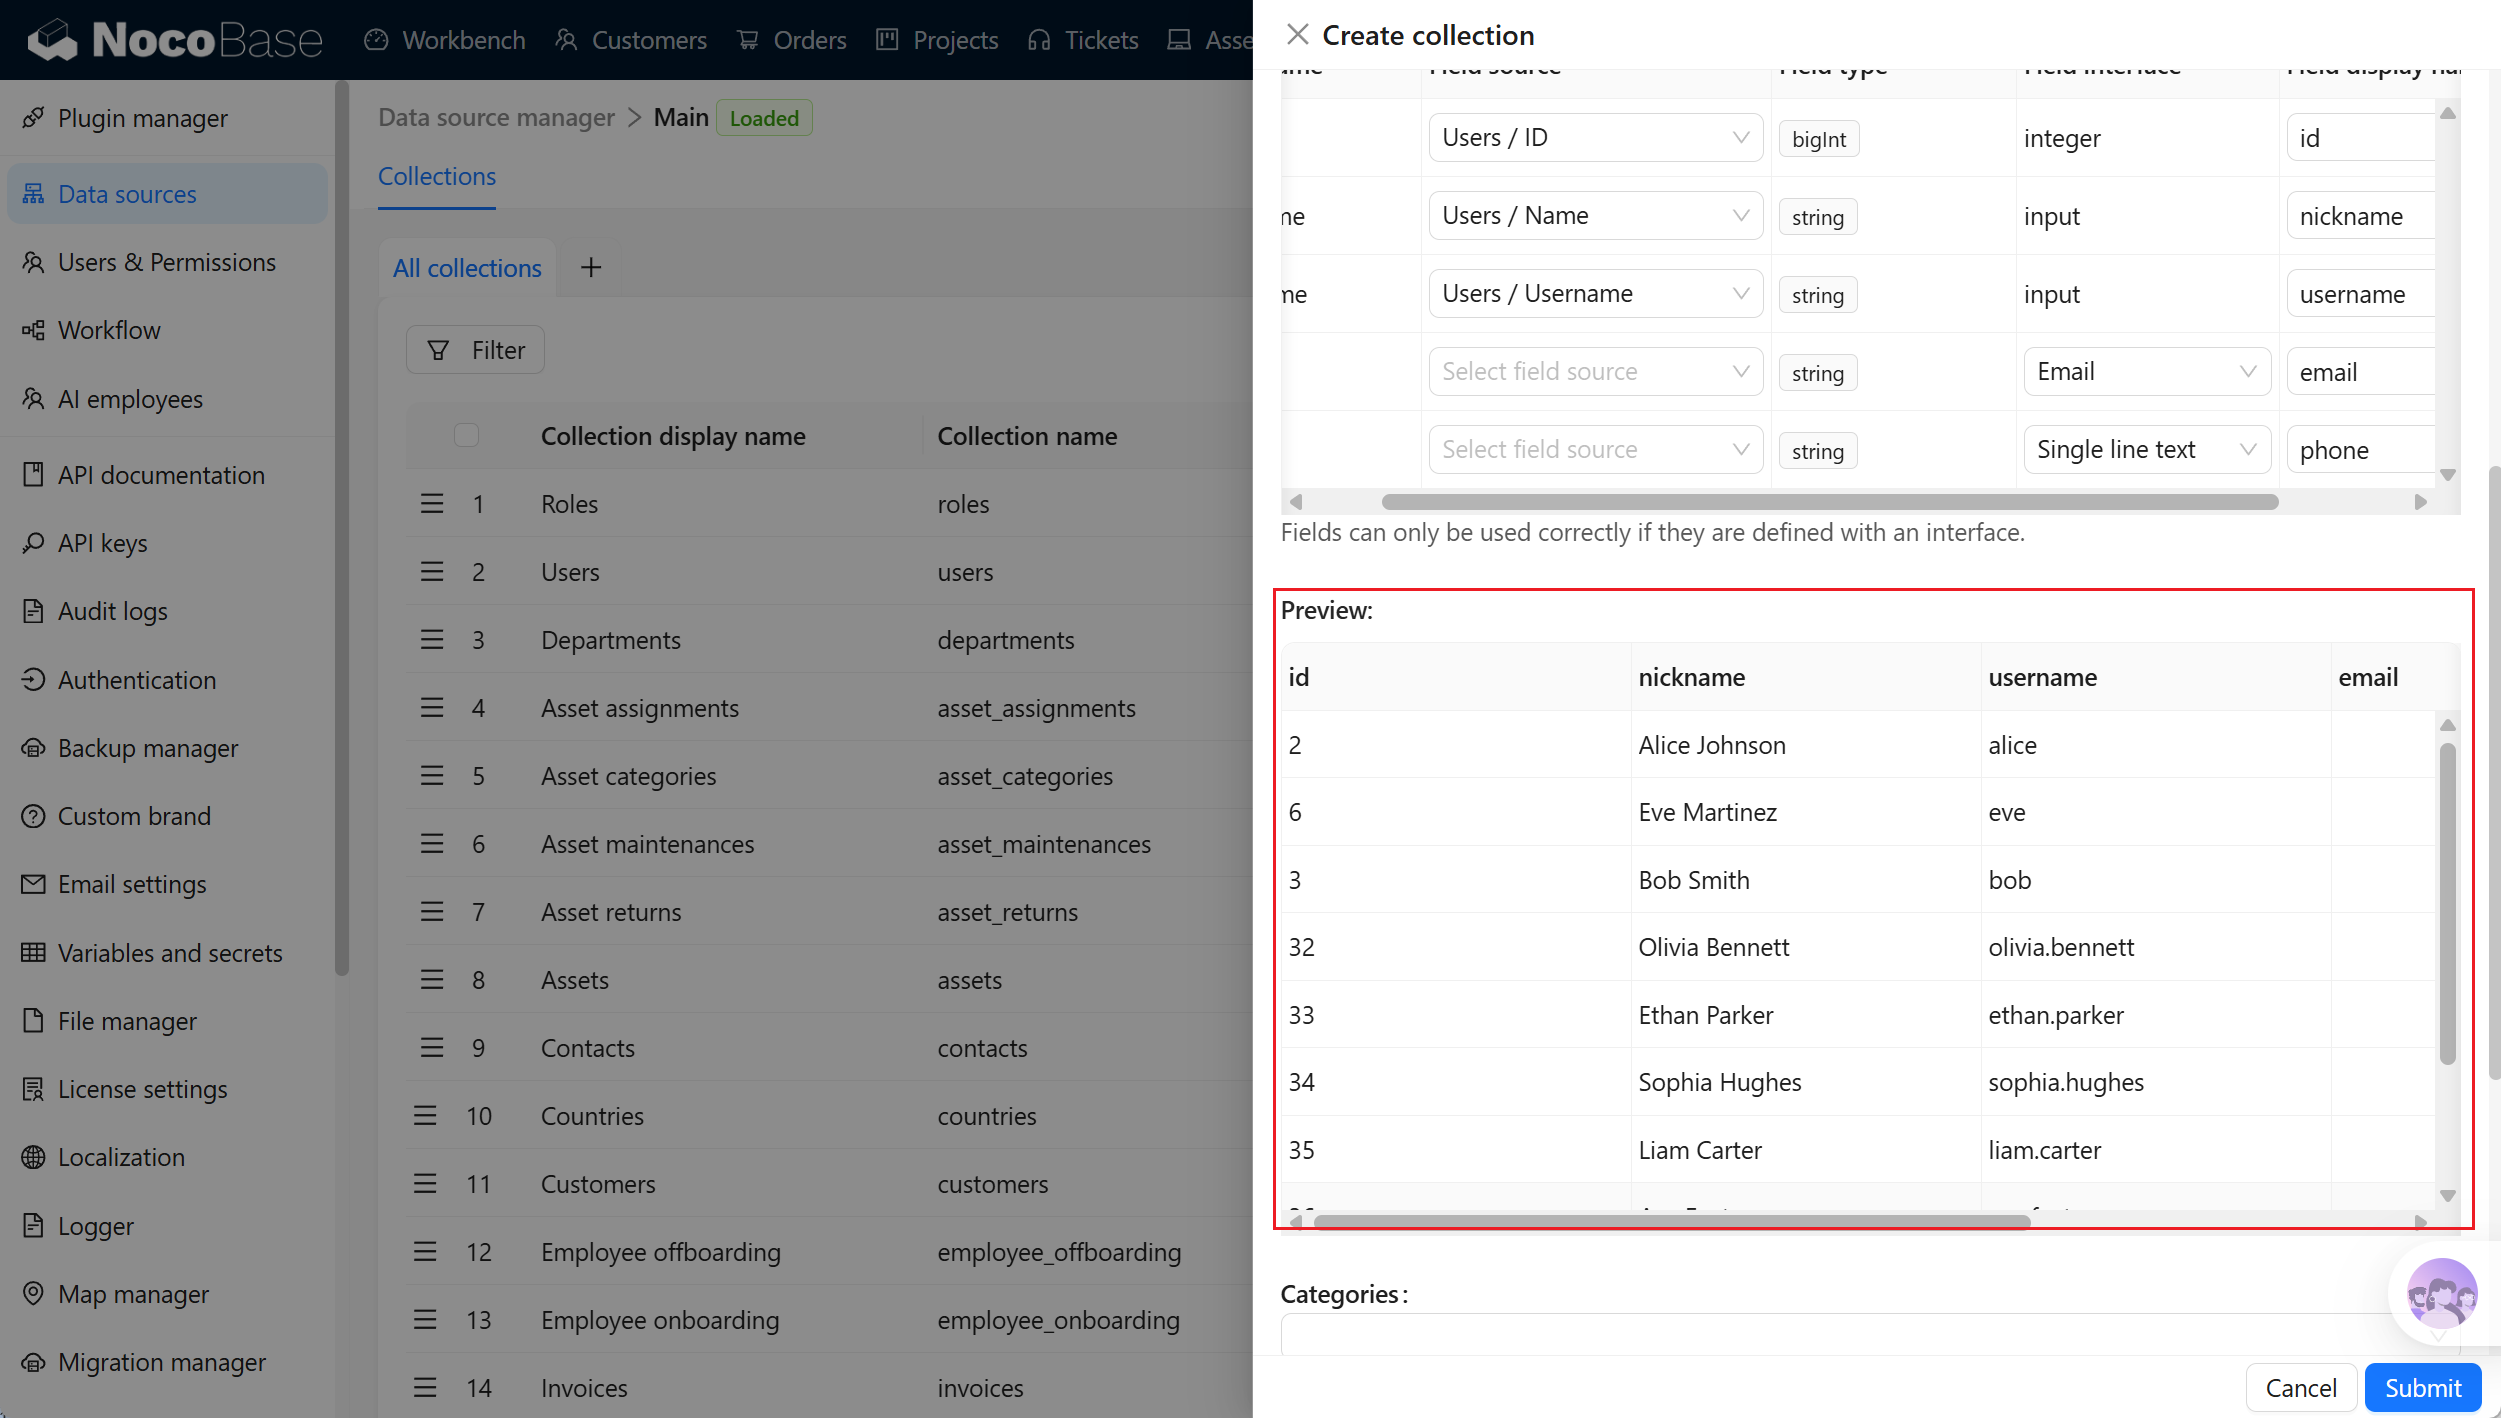Open the Workbench top menu

(x=445, y=40)
